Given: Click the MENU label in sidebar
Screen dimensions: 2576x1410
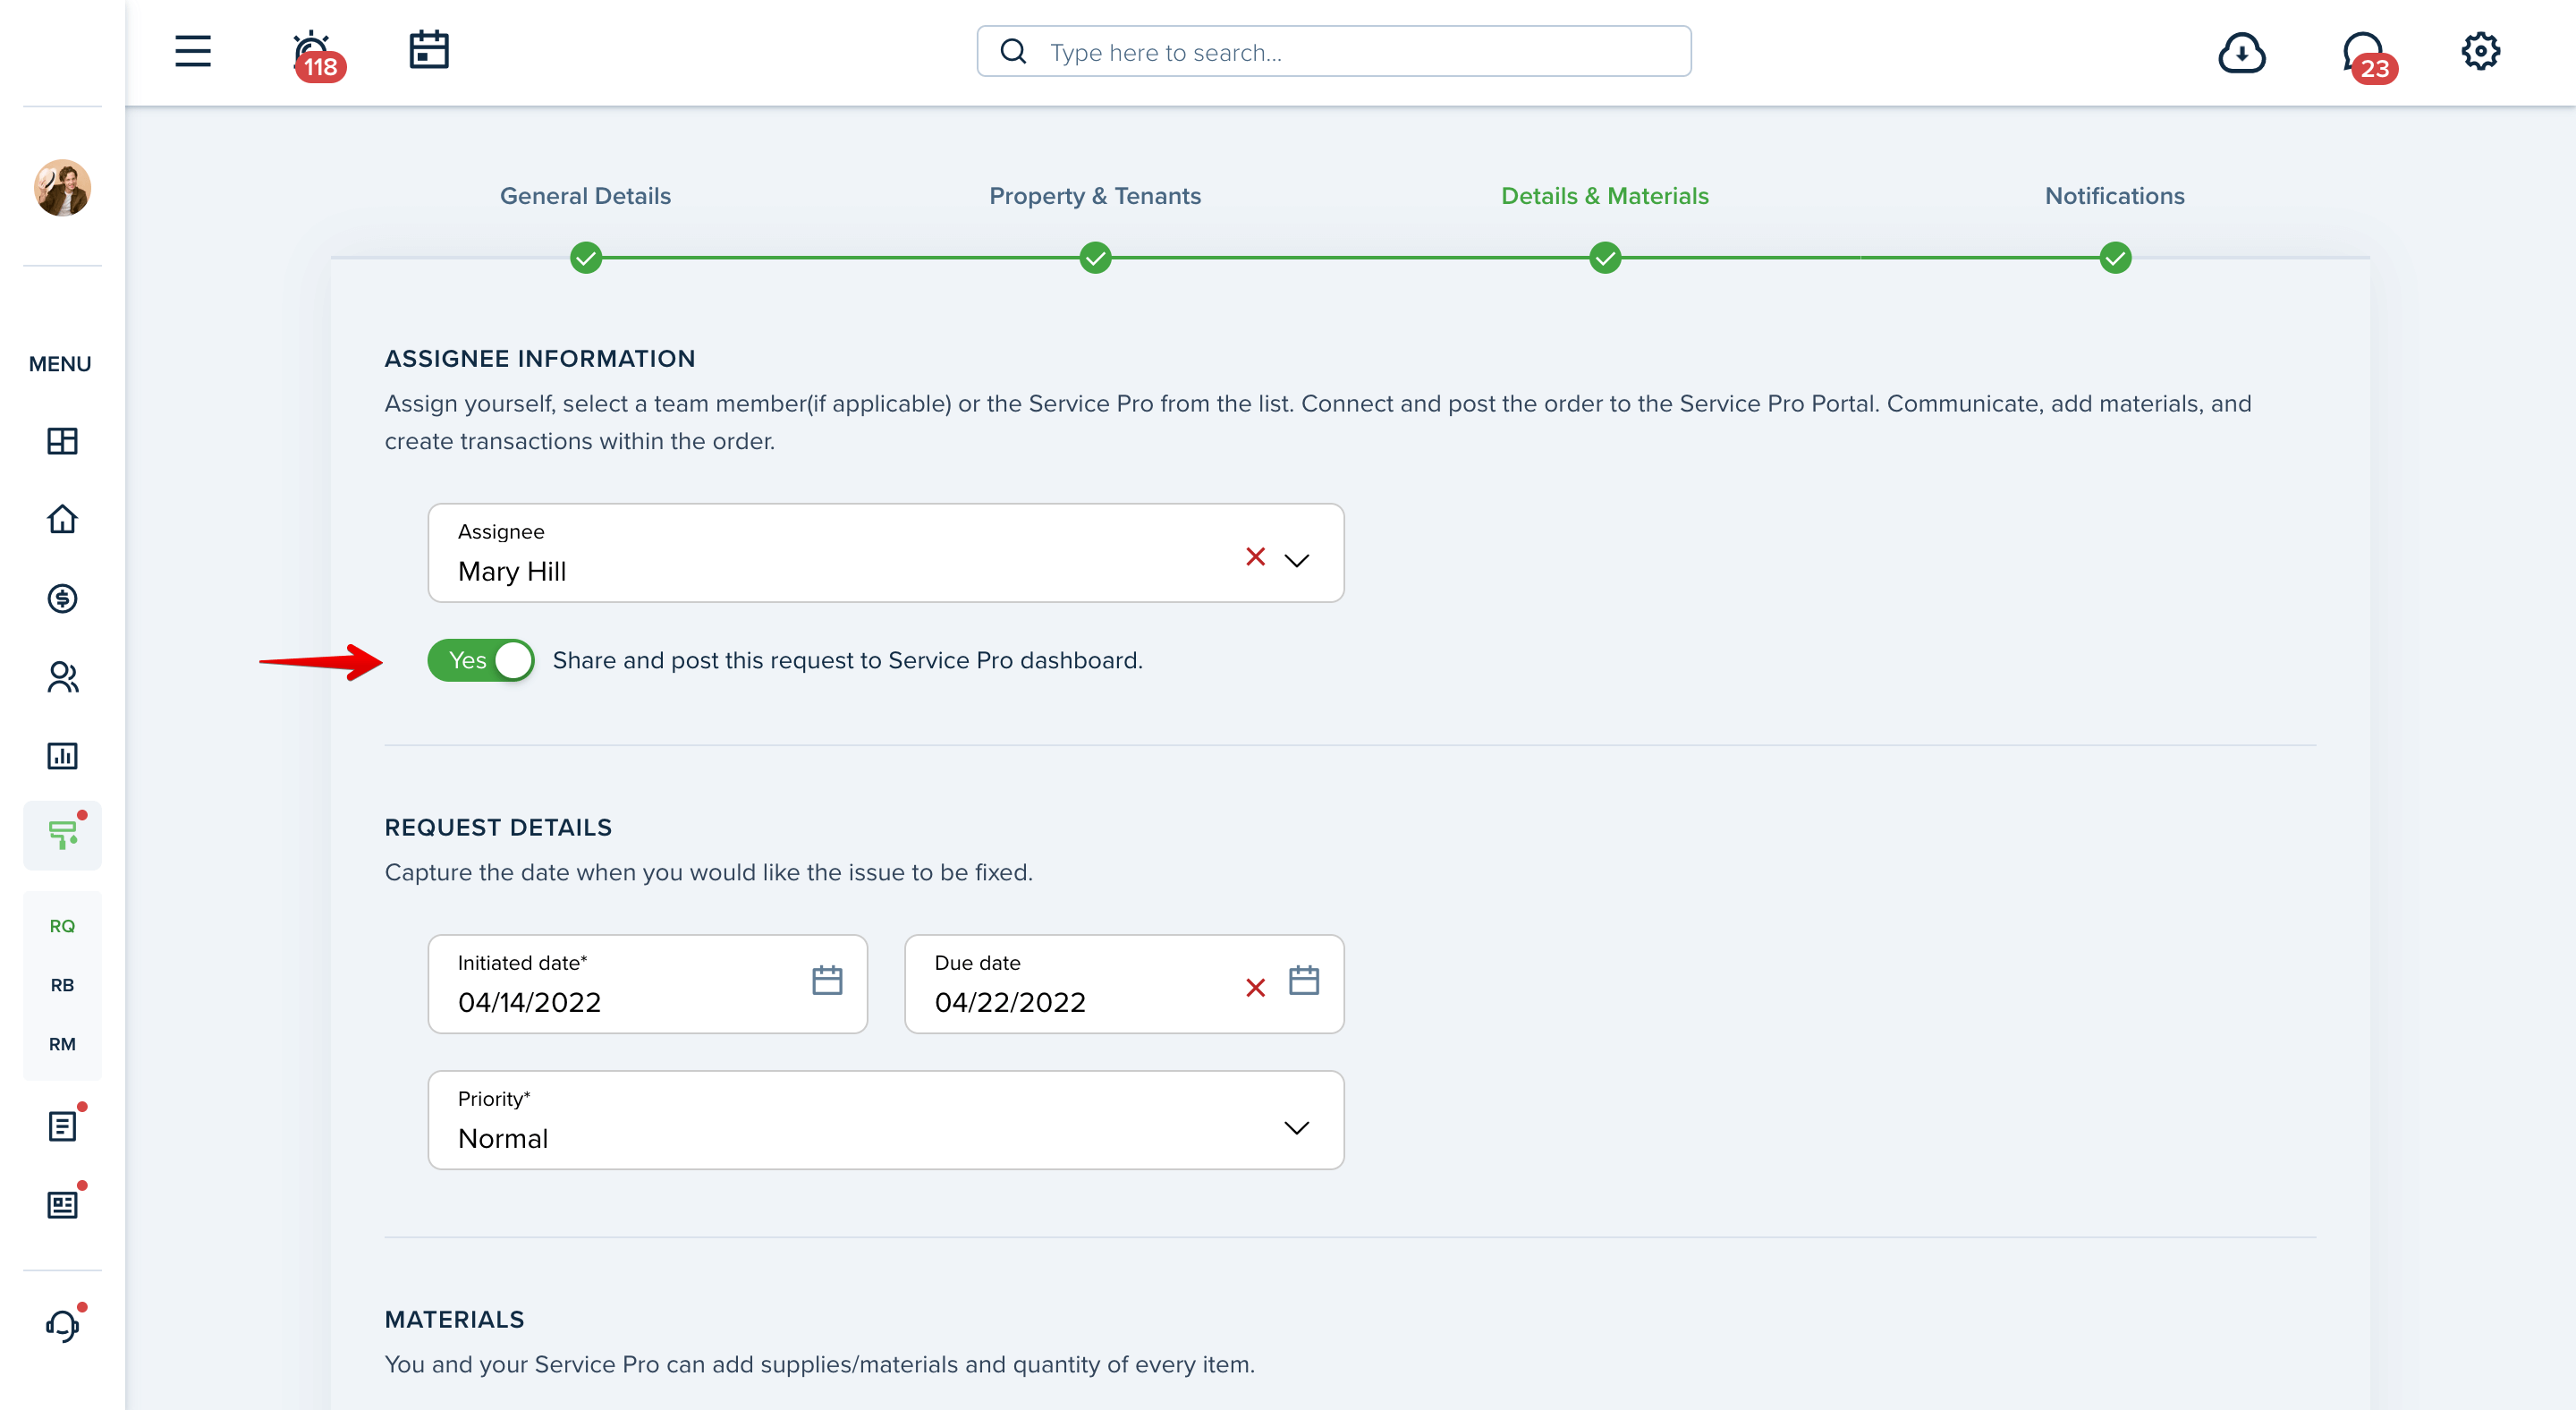Looking at the screenshot, I should 60,364.
